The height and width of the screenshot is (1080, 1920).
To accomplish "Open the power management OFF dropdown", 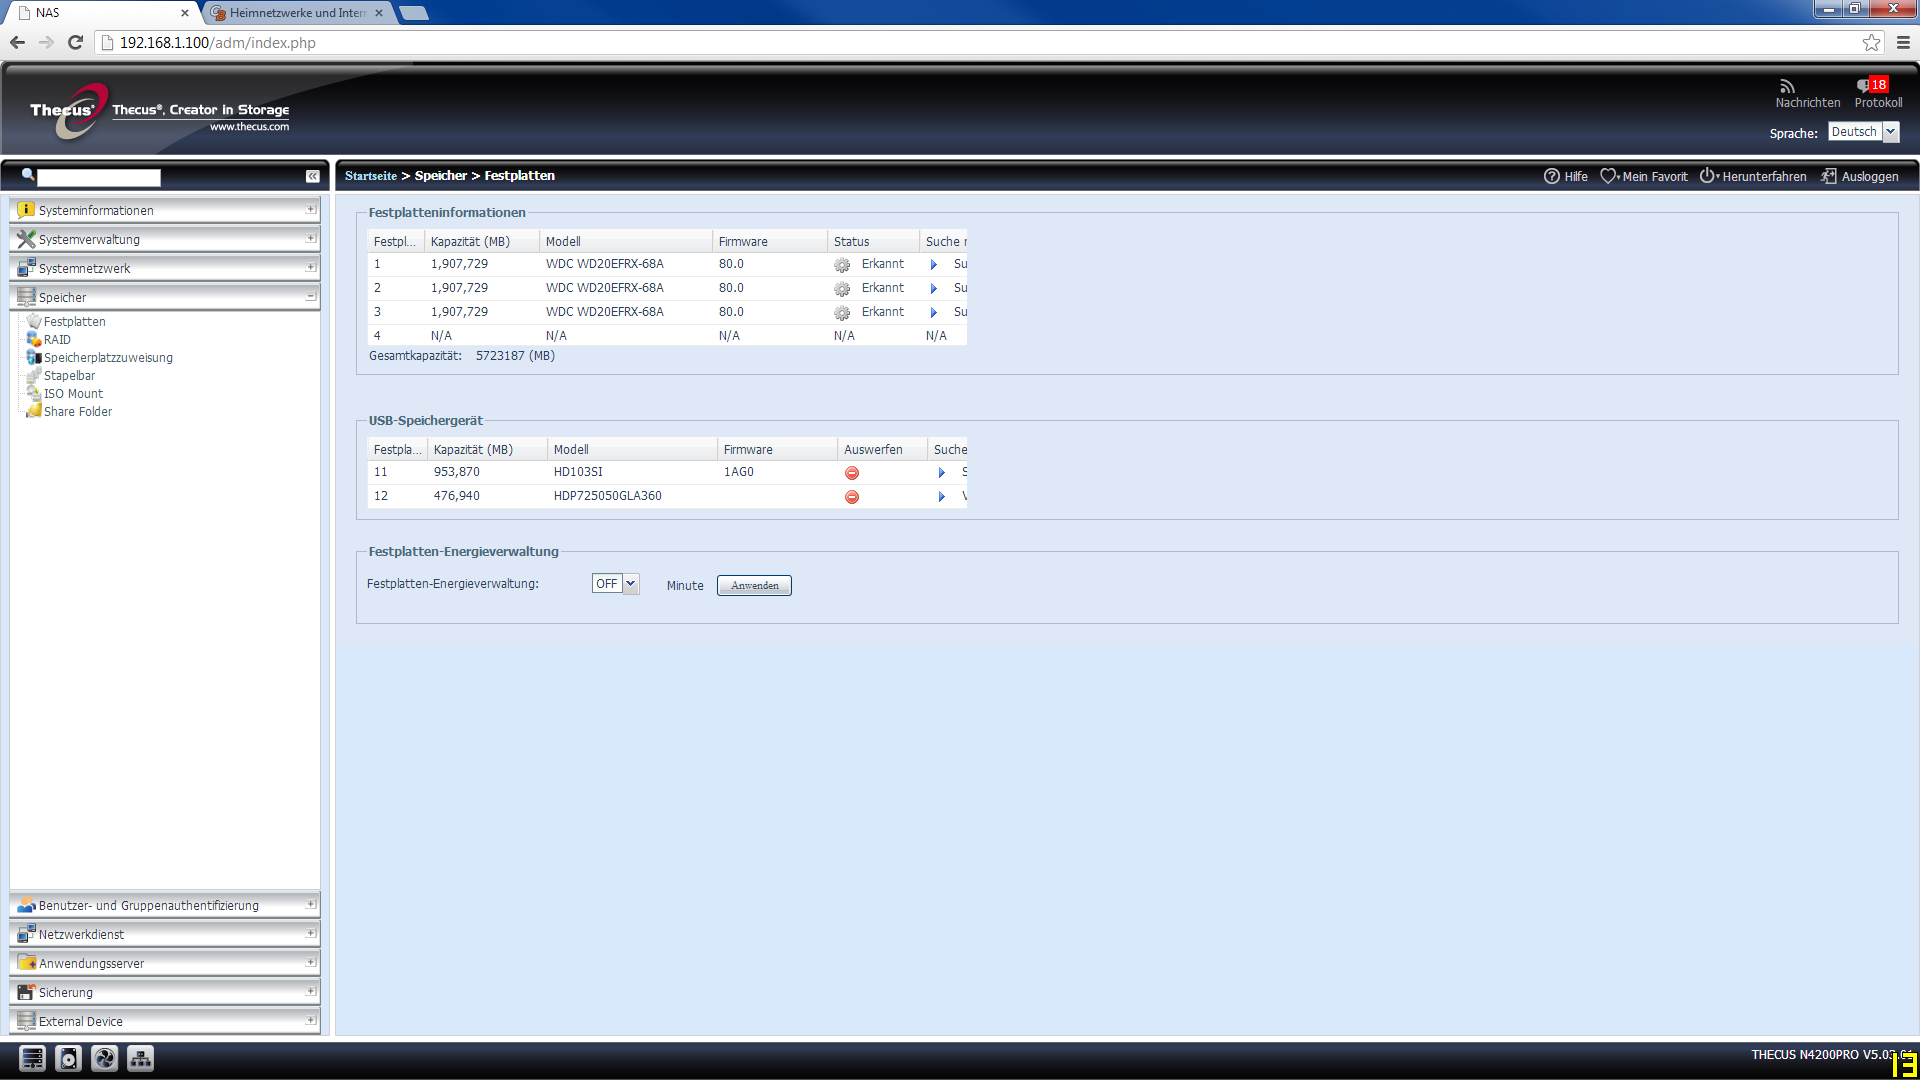I will [x=630, y=584].
